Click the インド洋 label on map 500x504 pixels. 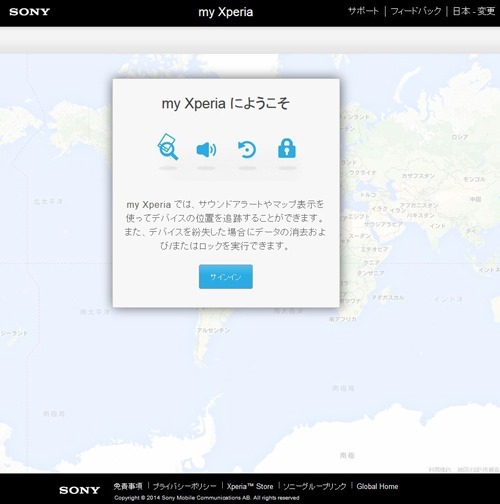tap(448, 299)
